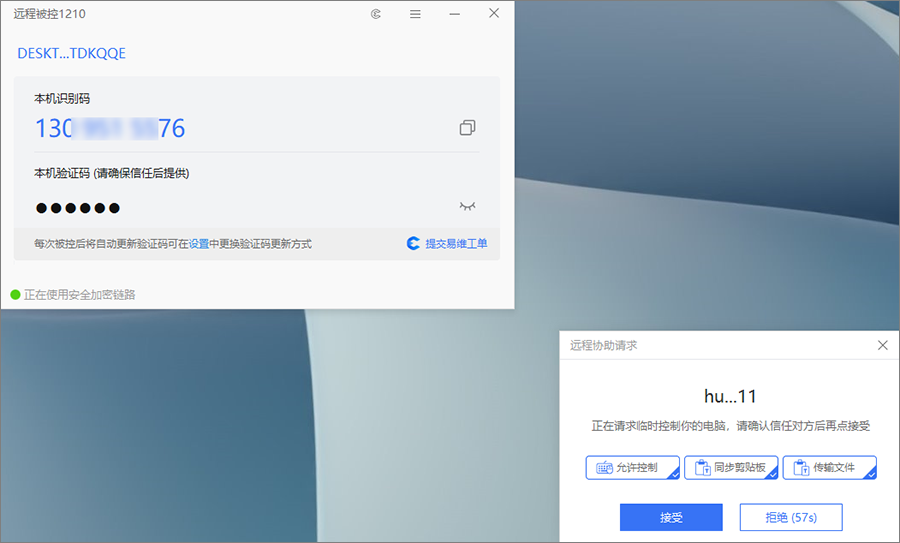Click the device name DESKT...TDKQQE
This screenshot has width=900, height=543.
point(71,53)
